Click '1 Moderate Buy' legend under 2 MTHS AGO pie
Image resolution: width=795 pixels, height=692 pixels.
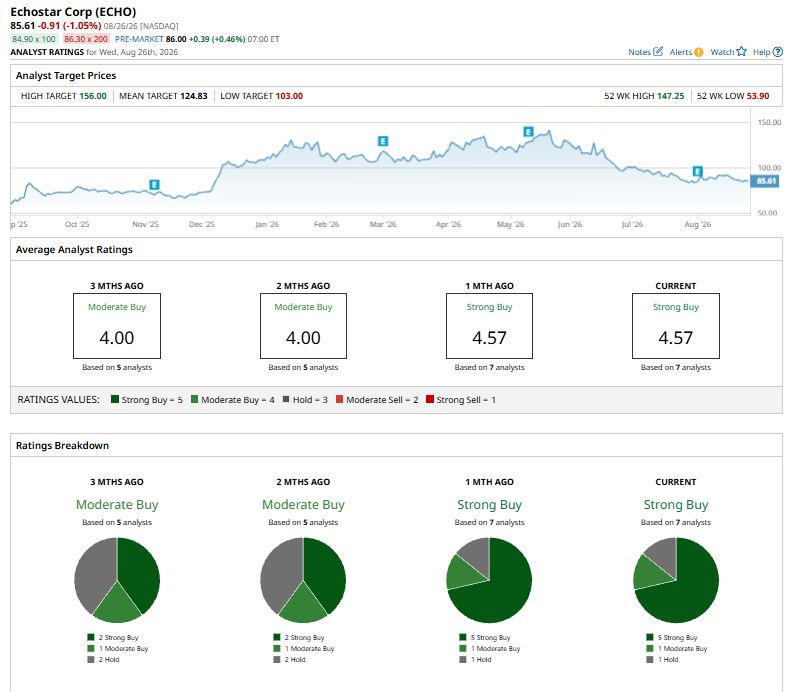pyautogui.click(x=304, y=648)
